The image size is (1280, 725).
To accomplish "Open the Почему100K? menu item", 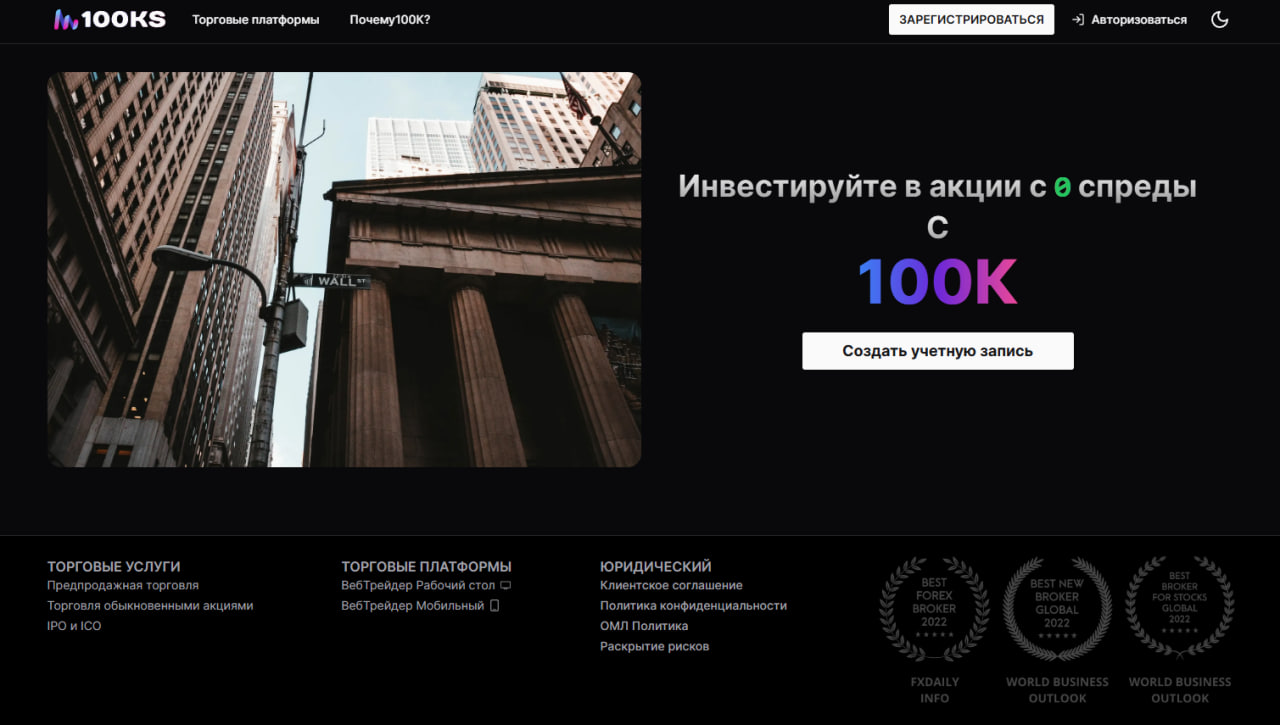I will 390,19.
